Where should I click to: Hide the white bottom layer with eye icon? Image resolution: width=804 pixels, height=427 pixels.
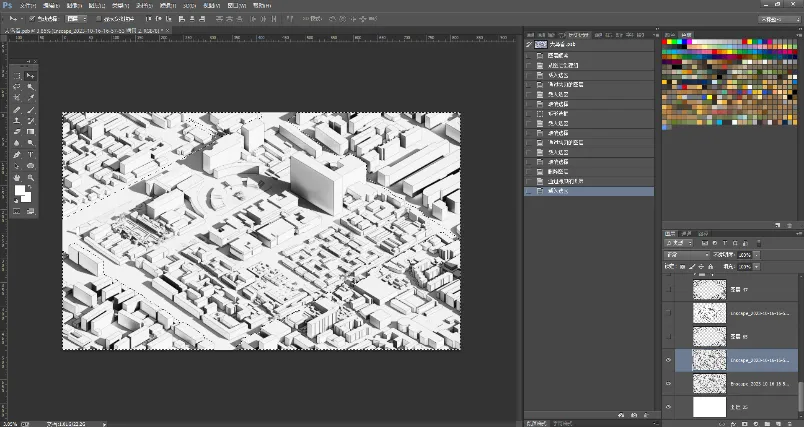tap(668, 407)
